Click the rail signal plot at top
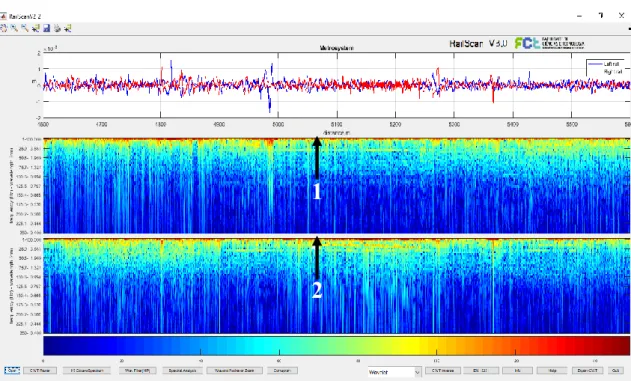This screenshot has height=381, width=631. click(336, 85)
